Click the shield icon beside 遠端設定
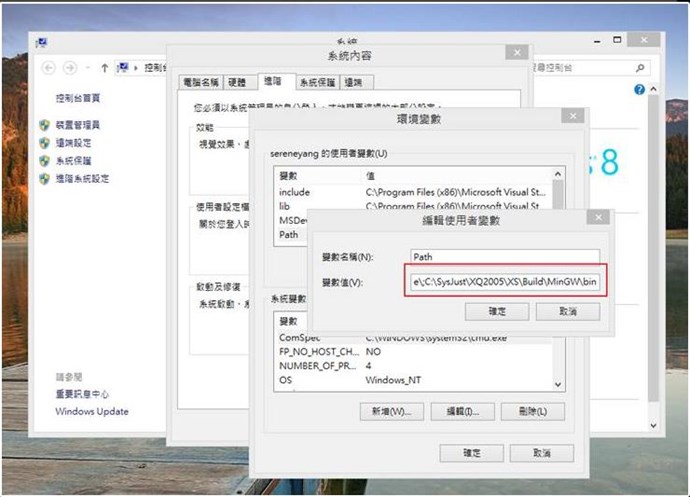Image resolution: width=690 pixels, height=497 pixels. 44,143
